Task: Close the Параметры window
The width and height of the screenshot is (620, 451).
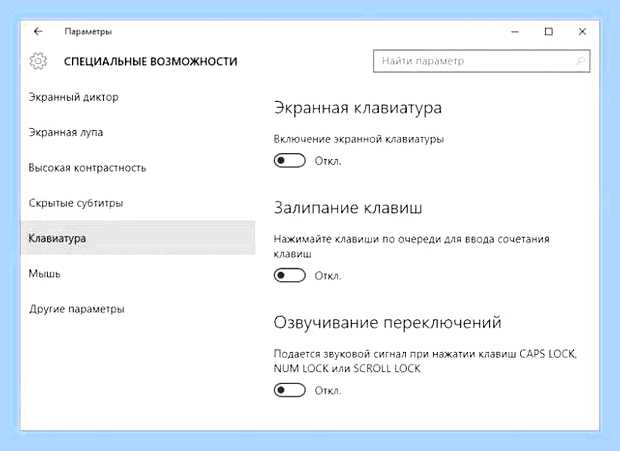Action: point(582,32)
